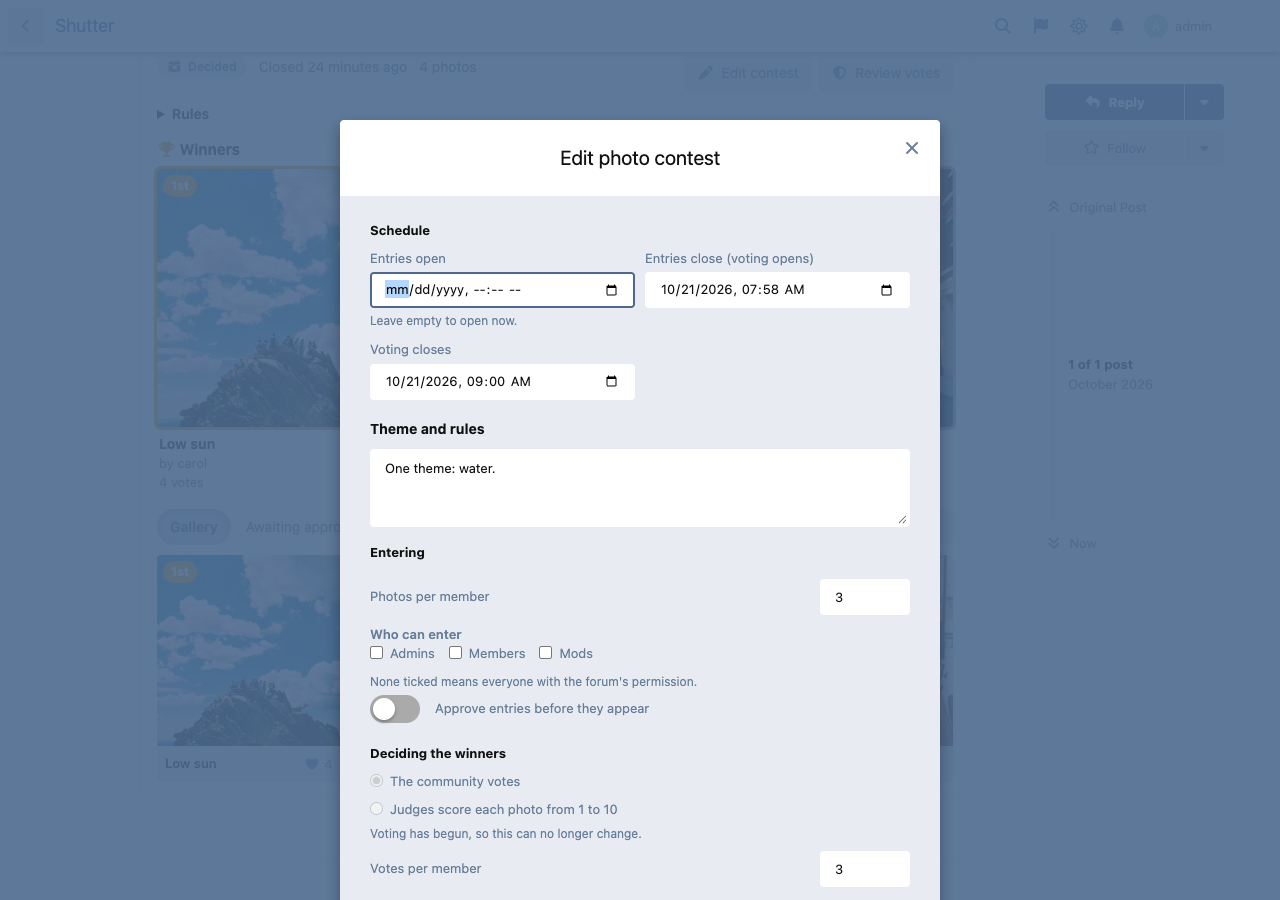Click the Shutter forum title
The image size is (1280, 900).
click(x=84, y=26)
